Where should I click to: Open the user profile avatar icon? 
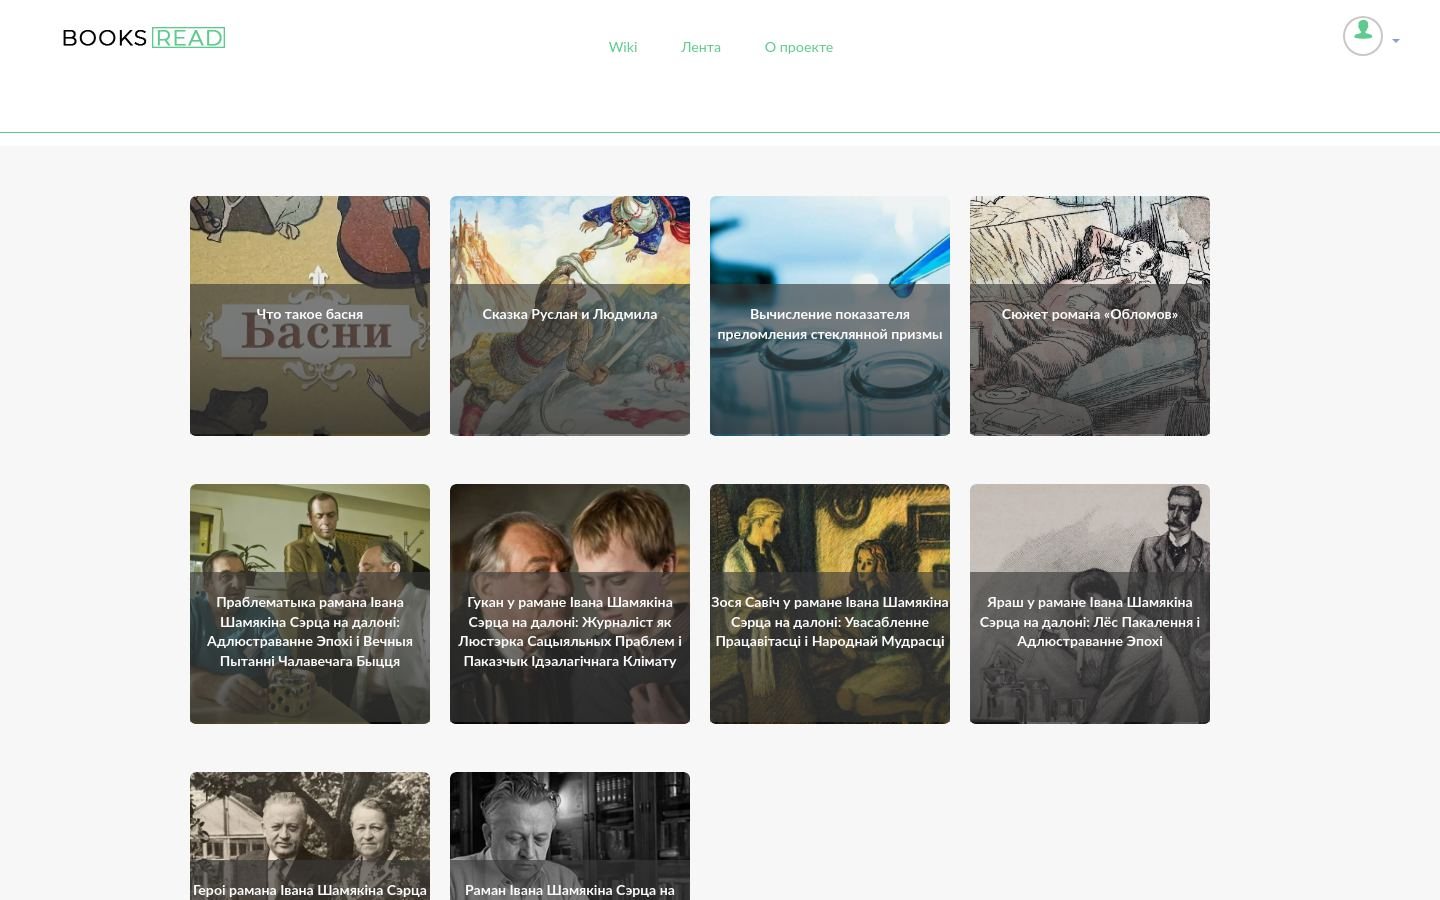coord(1362,36)
